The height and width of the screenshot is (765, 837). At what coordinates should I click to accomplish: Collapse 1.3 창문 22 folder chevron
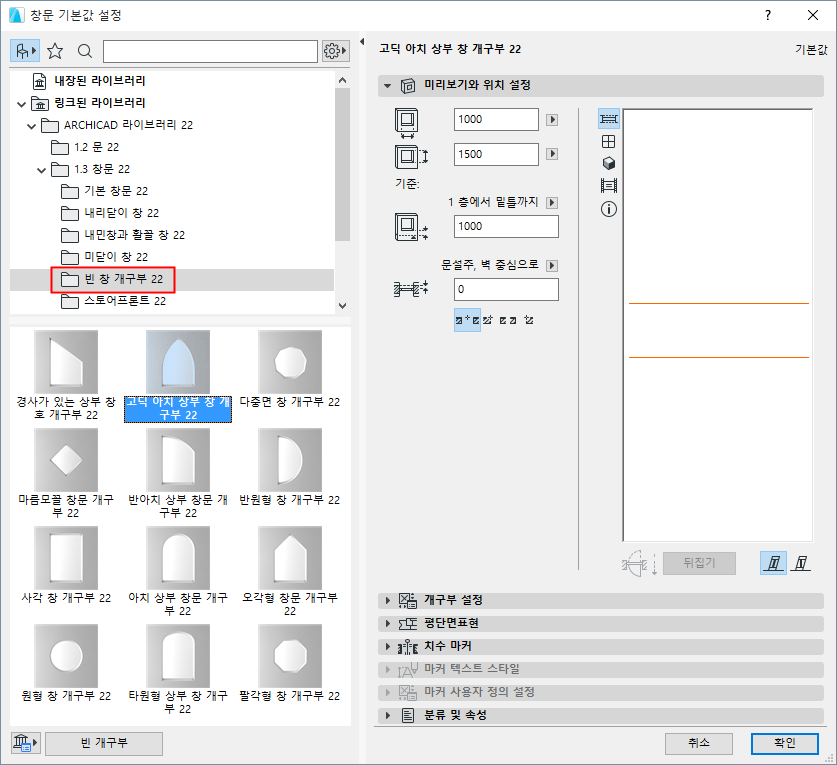[42, 170]
